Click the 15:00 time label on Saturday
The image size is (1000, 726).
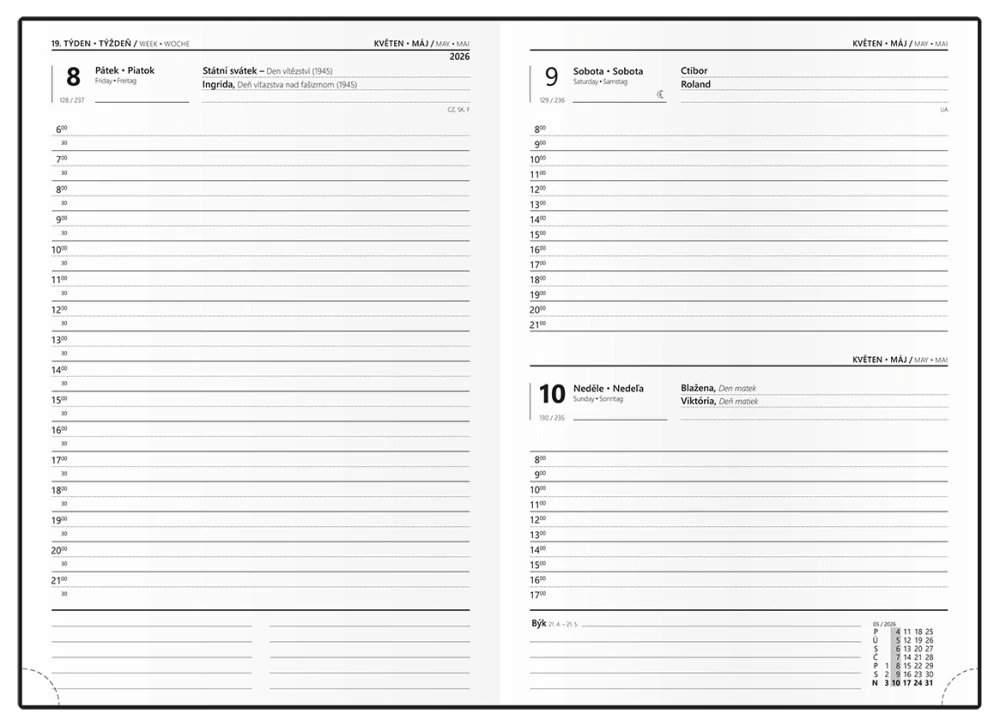(x=538, y=235)
